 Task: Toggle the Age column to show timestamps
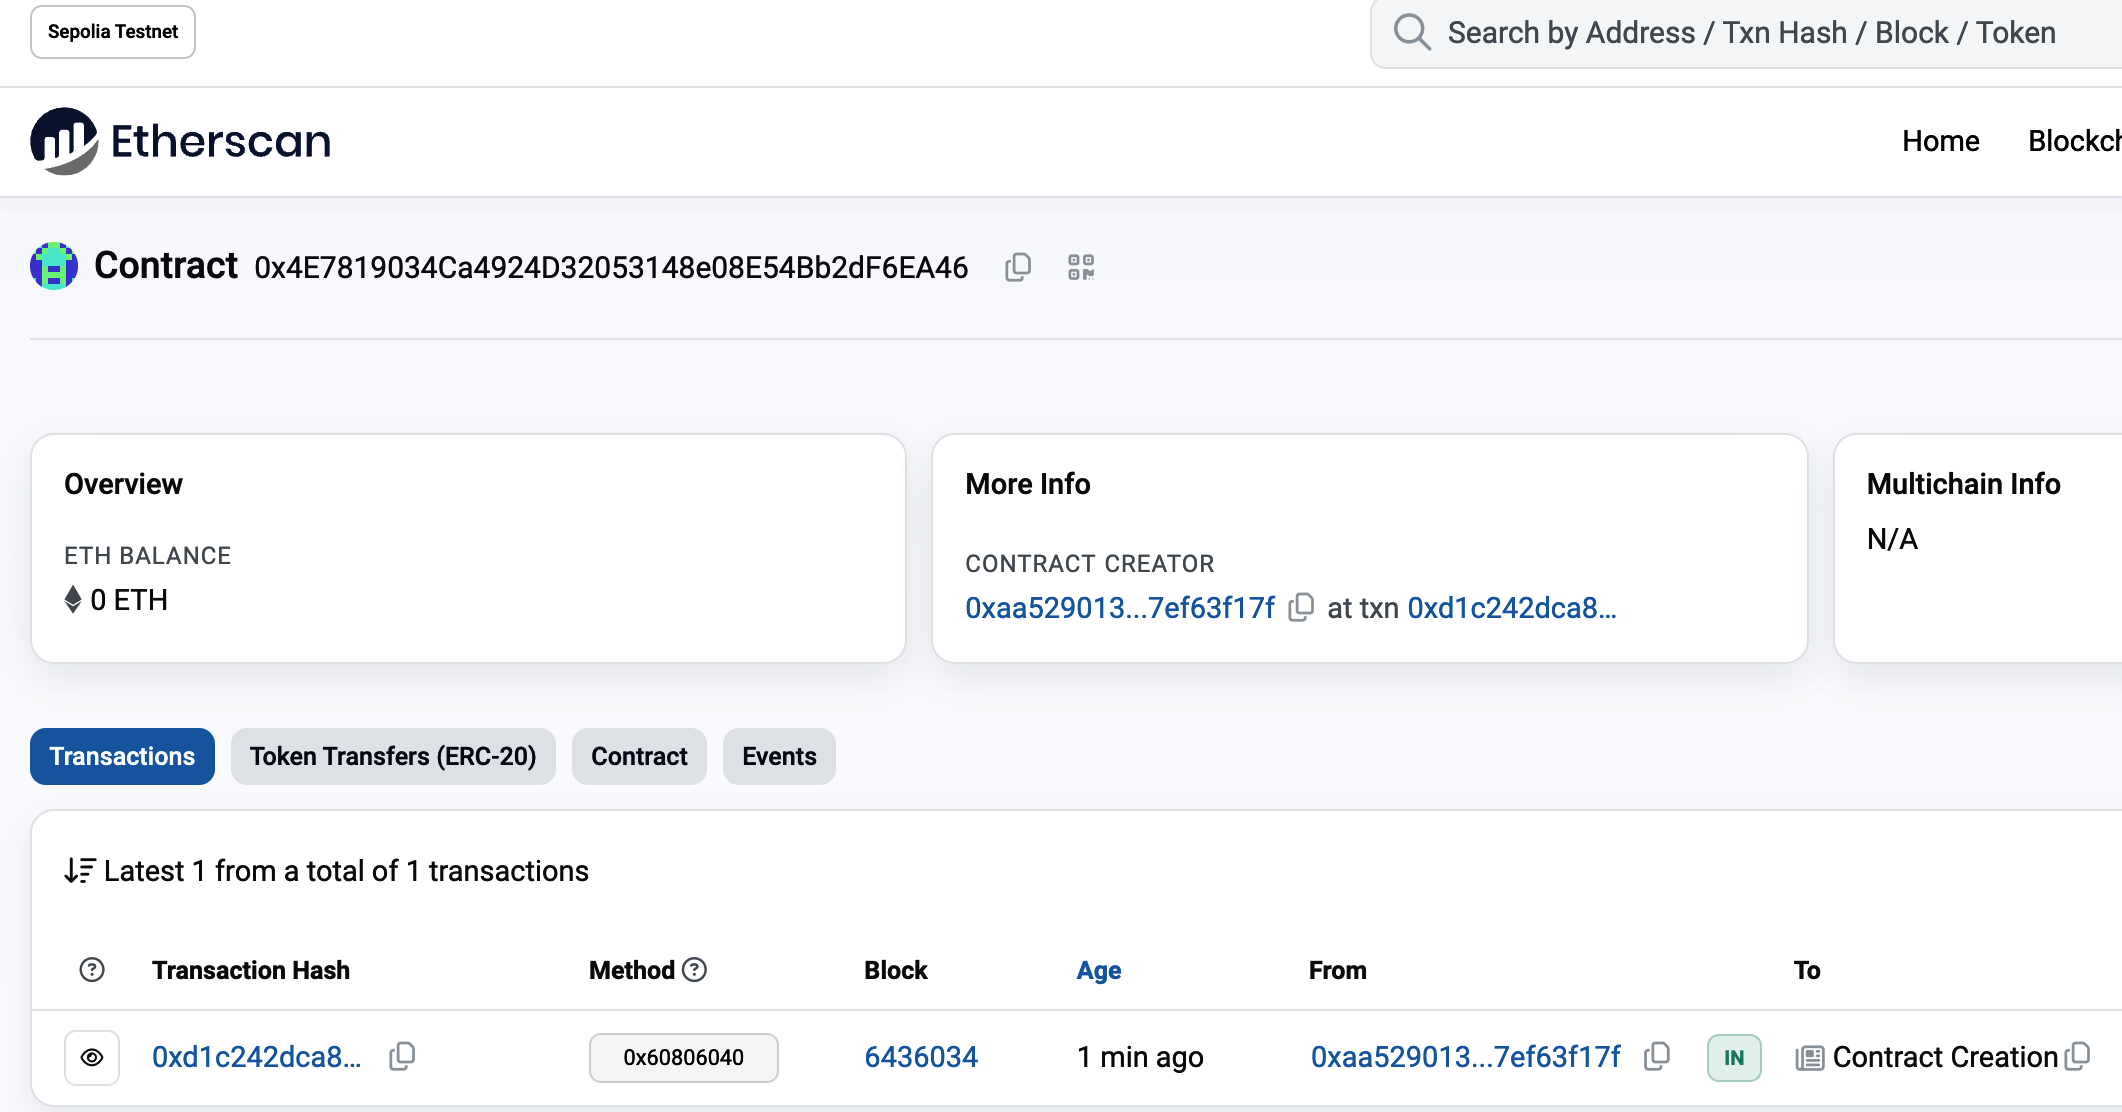coord(1098,969)
